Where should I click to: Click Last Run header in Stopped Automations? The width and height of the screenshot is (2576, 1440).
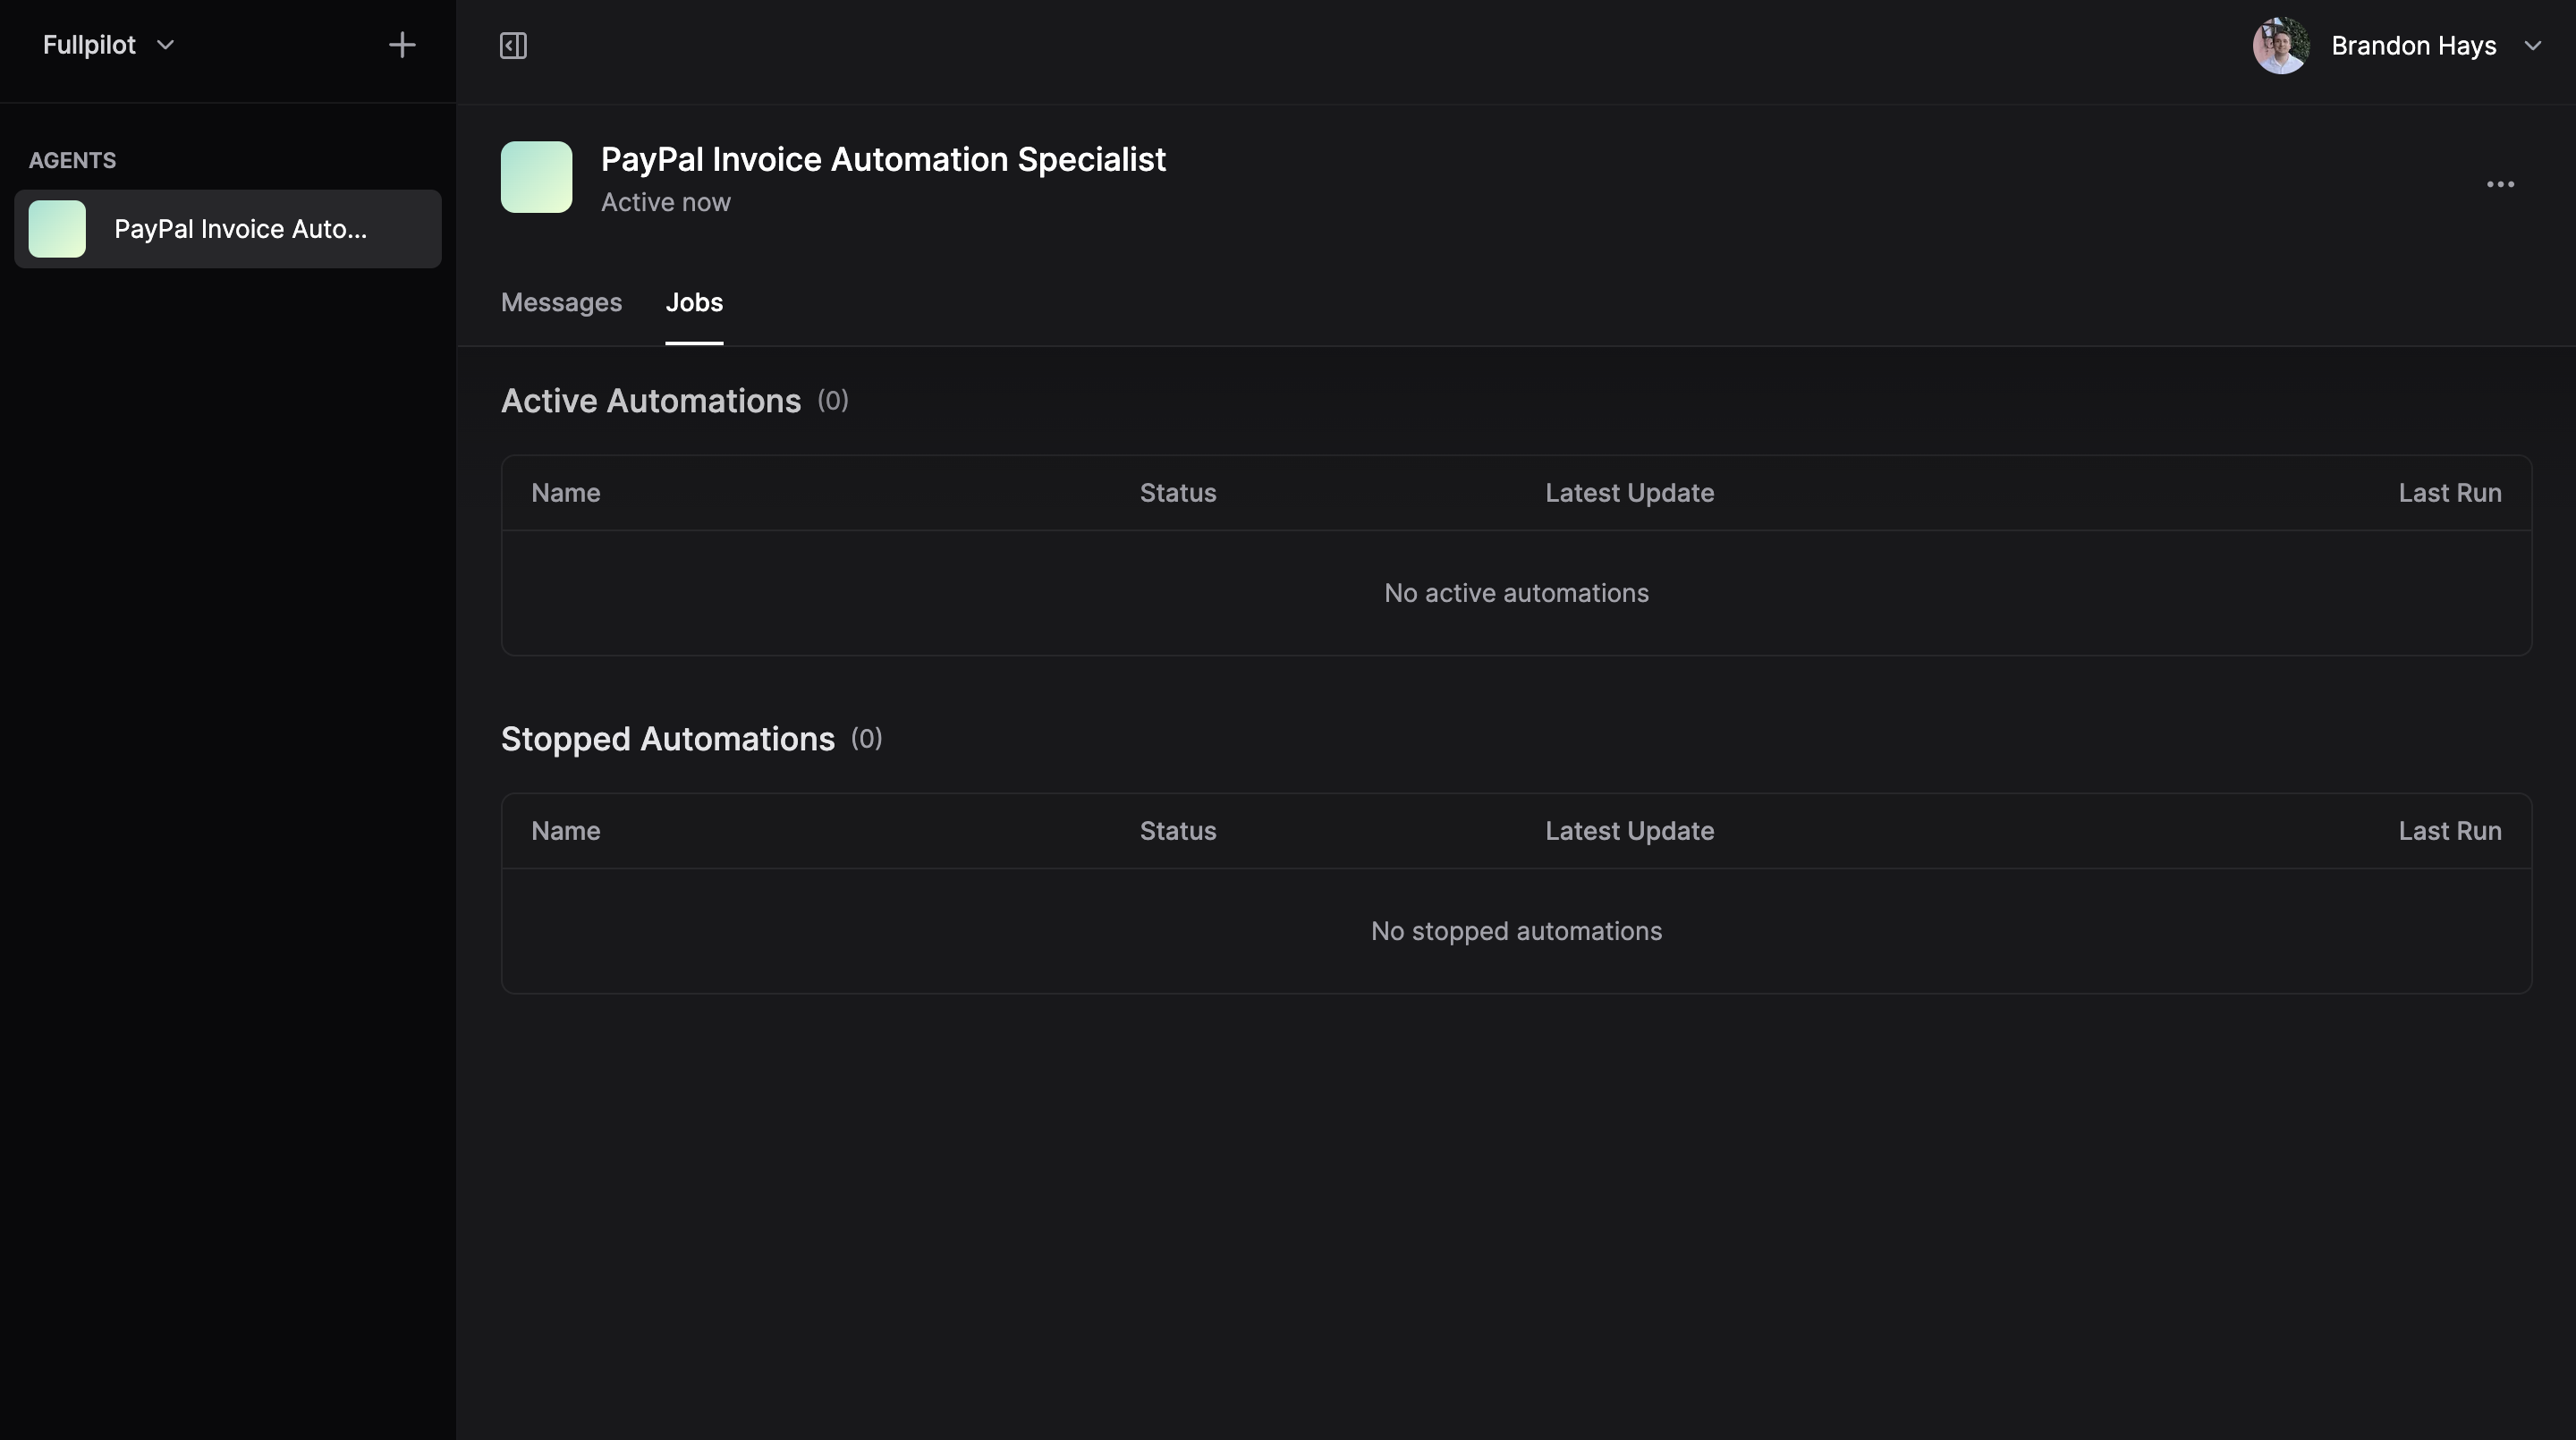click(2449, 831)
